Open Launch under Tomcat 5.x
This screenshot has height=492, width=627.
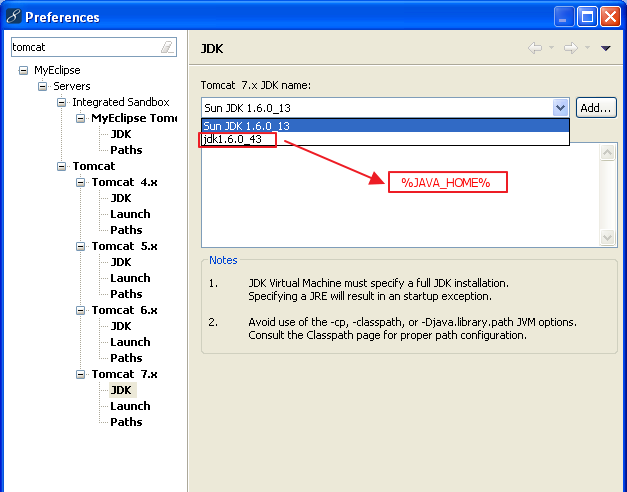(x=130, y=278)
